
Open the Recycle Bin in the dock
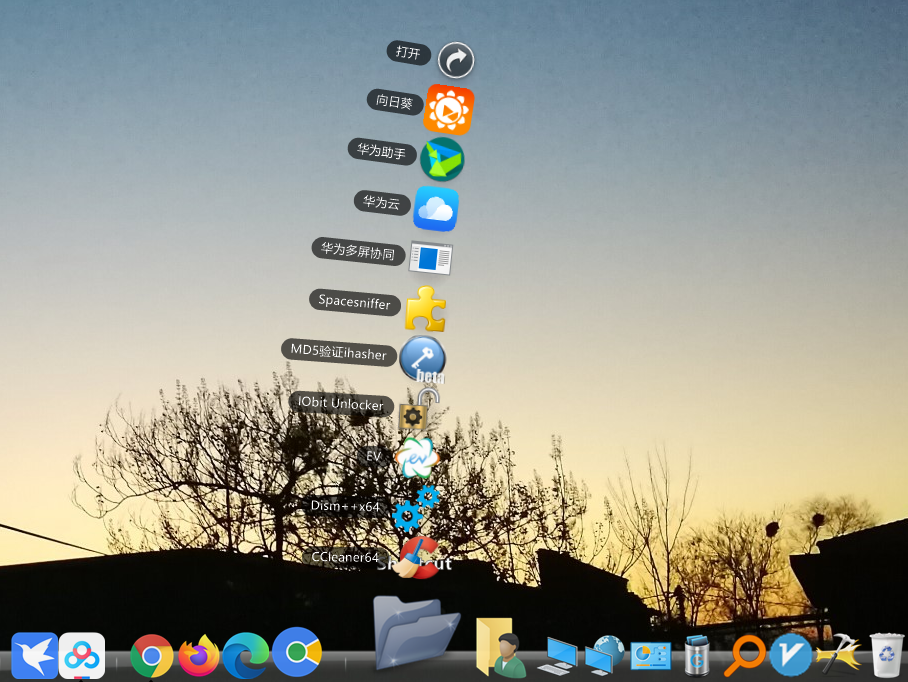click(x=887, y=655)
